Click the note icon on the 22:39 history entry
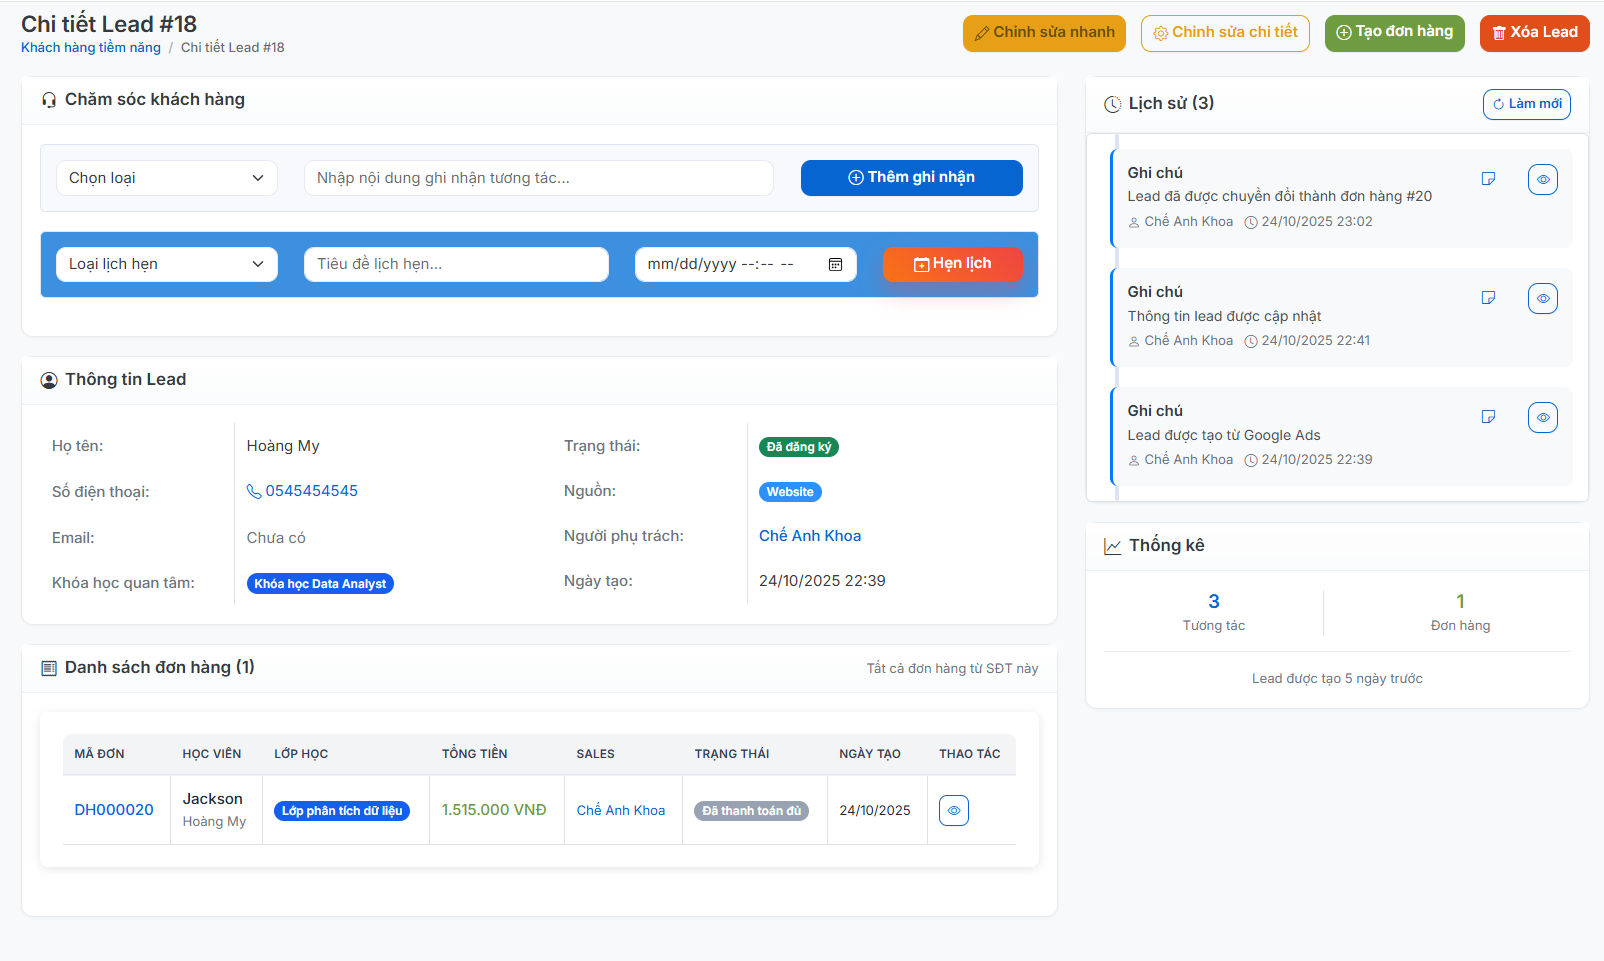 1488,417
